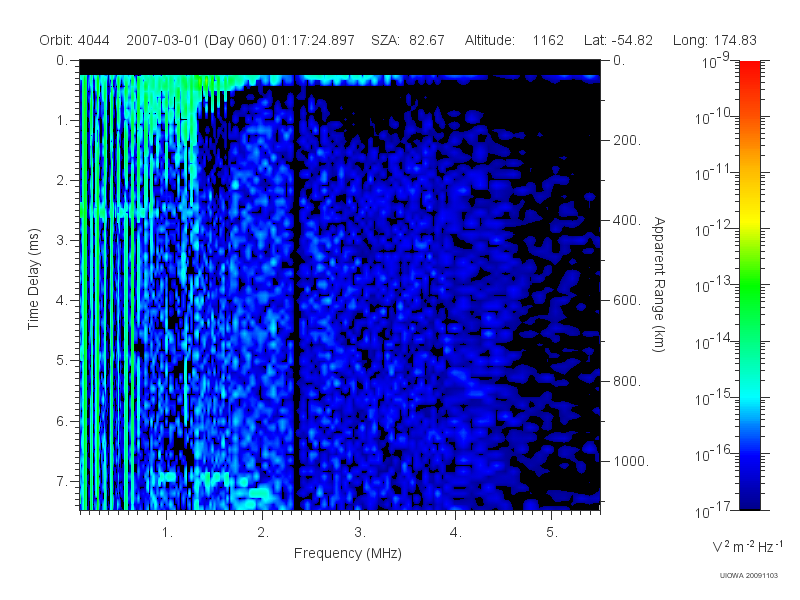This screenshot has width=800, height=600.
Task: Click the 10^-13 color scale label
Action: point(713,284)
